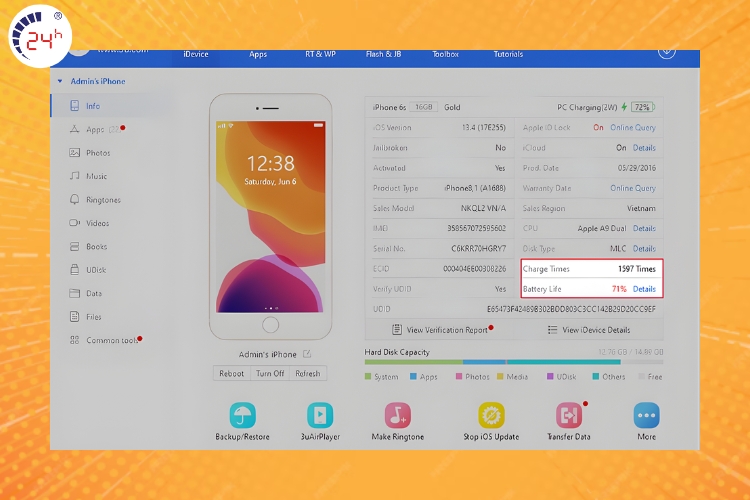Open the Toolbox tab
This screenshot has height=500, width=750.
pyautogui.click(x=445, y=54)
